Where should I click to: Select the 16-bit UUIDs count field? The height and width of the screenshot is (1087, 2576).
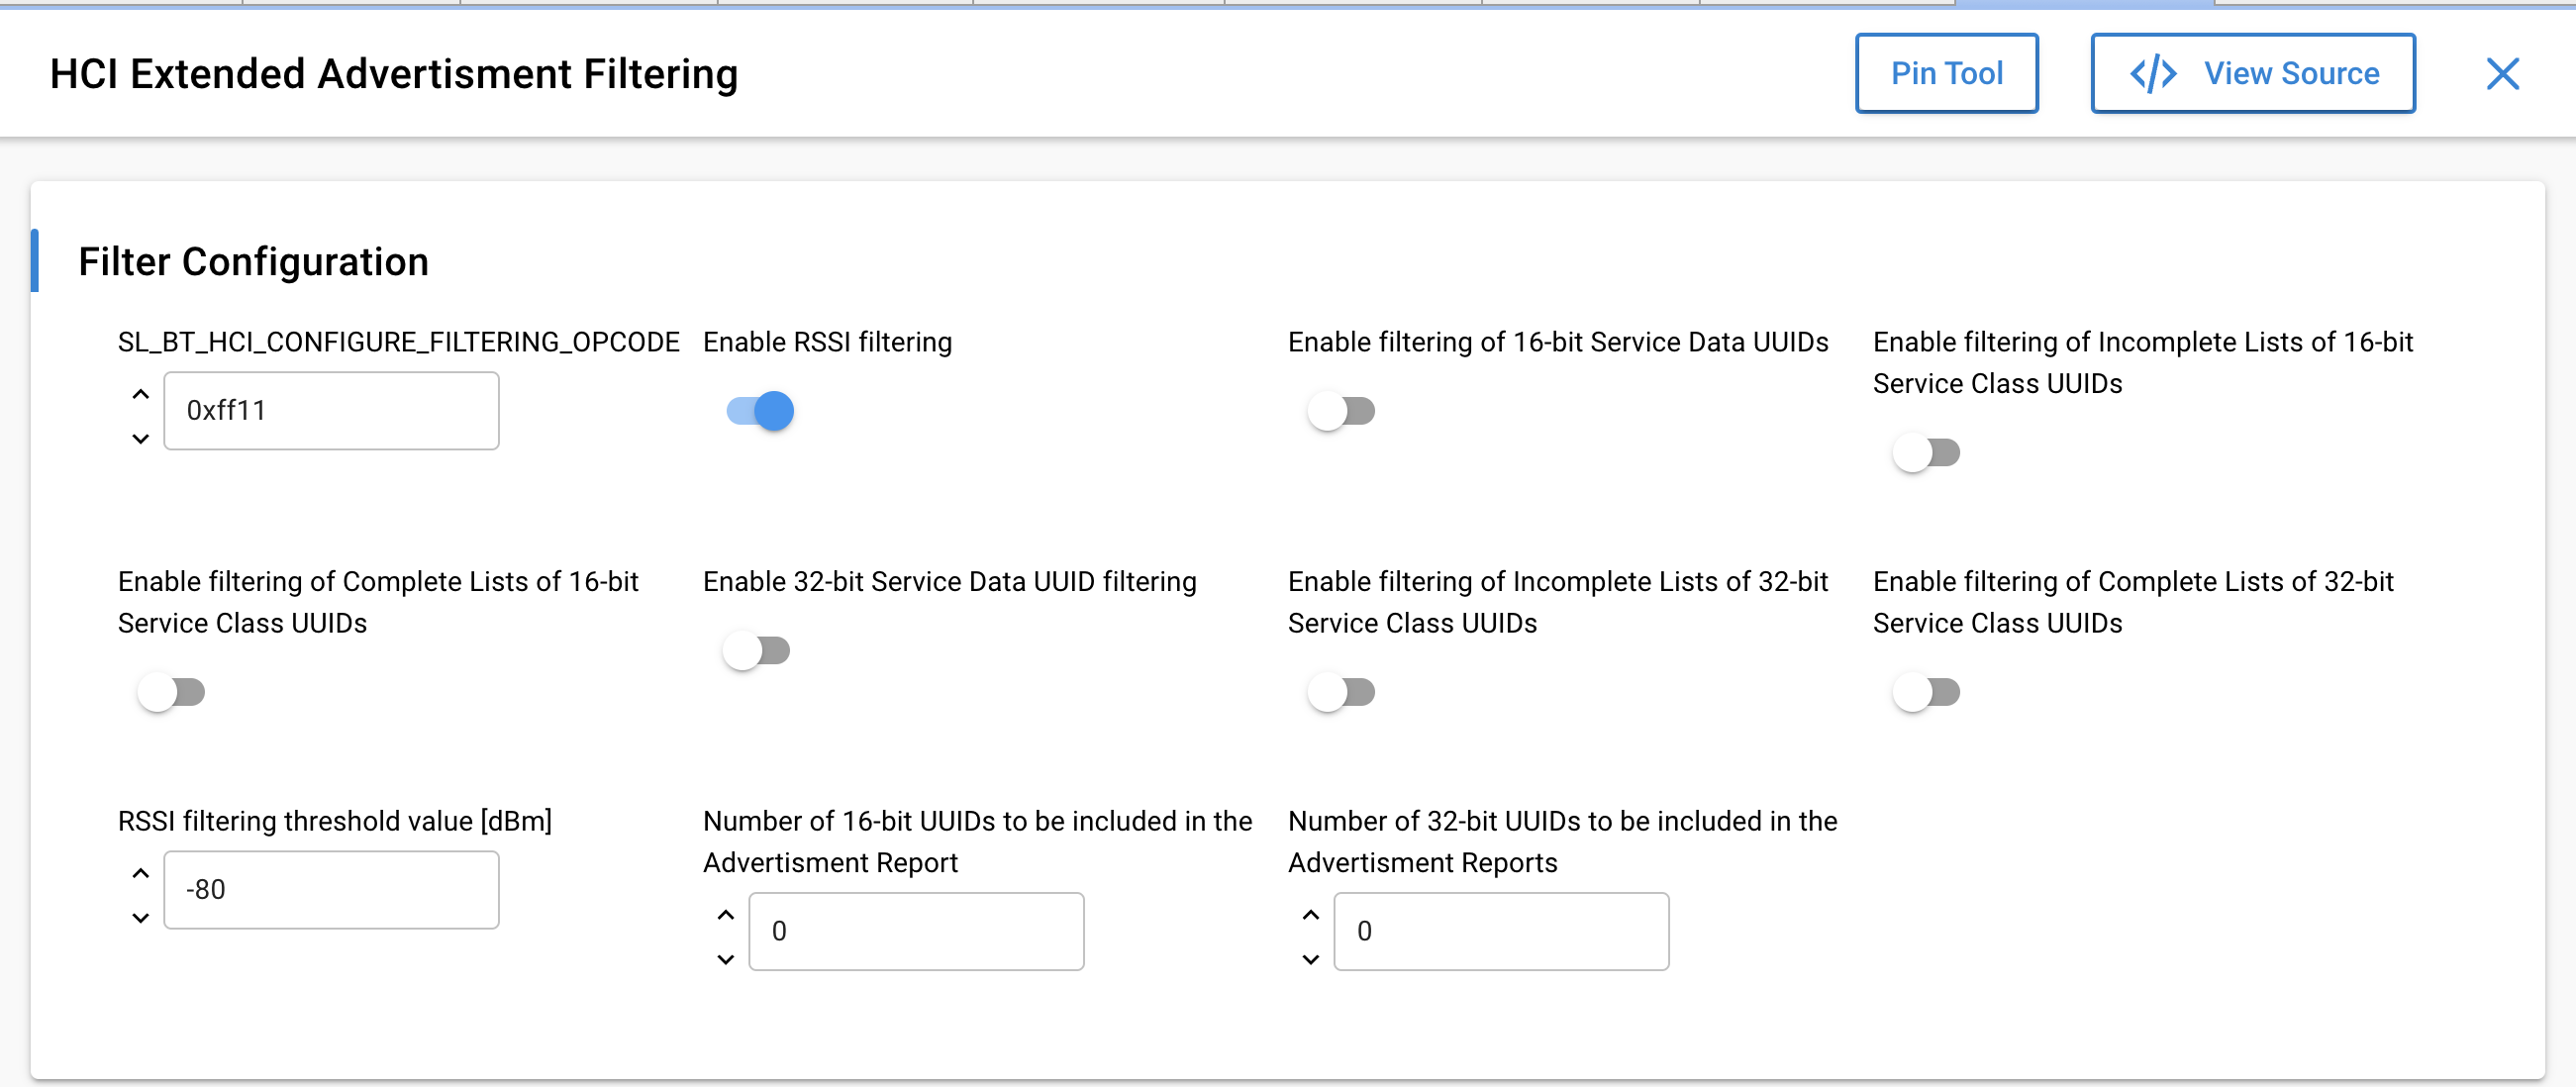coord(916,931)
